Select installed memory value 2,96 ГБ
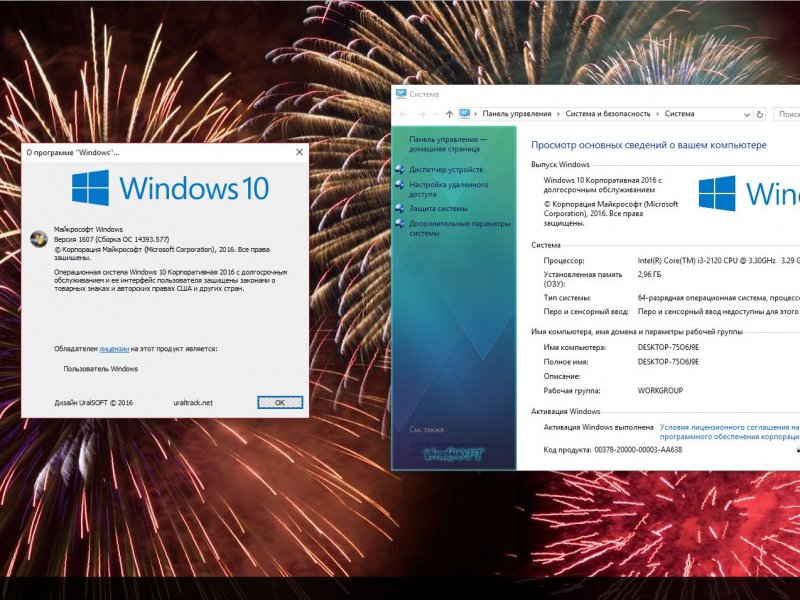 (649, 274)
